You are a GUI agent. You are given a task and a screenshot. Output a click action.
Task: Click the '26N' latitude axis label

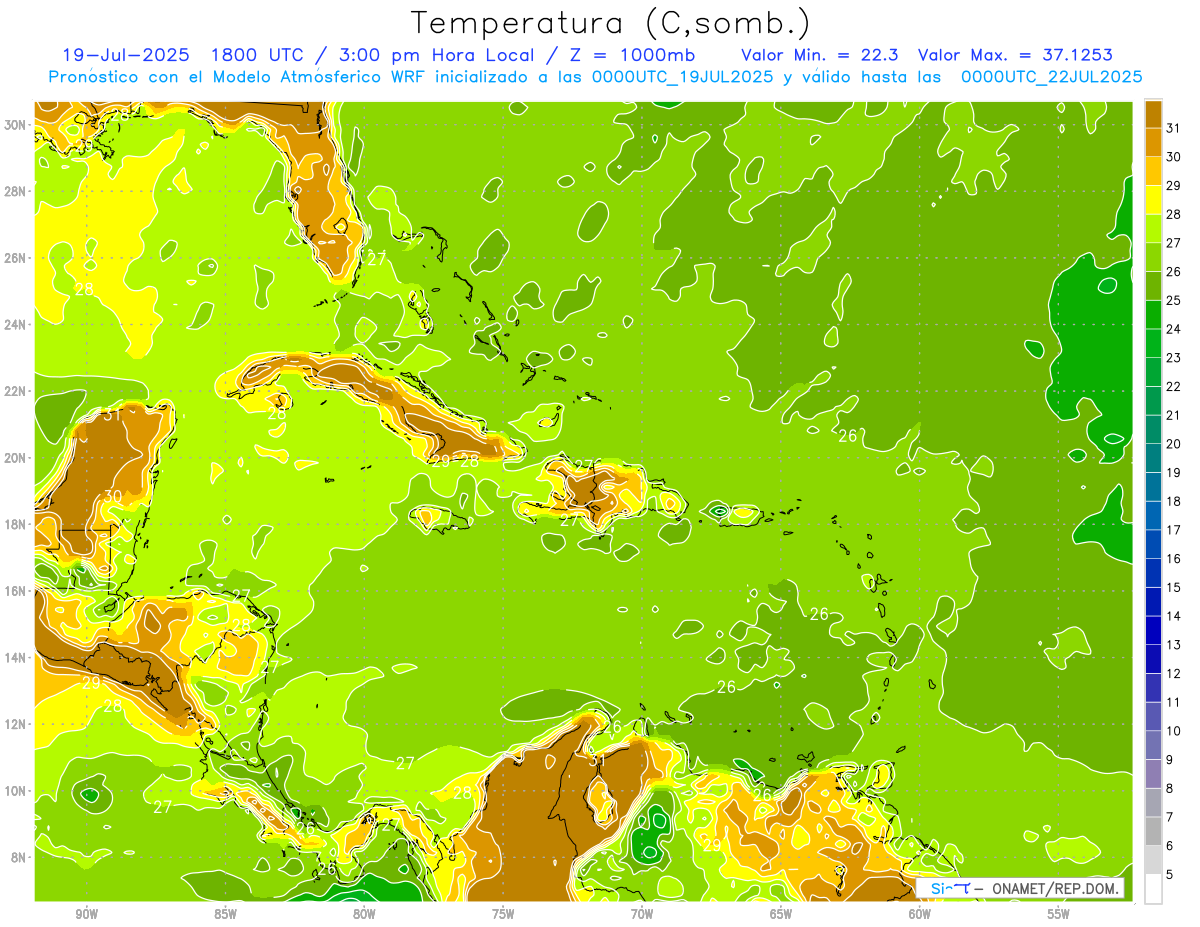tap(16, 258)
